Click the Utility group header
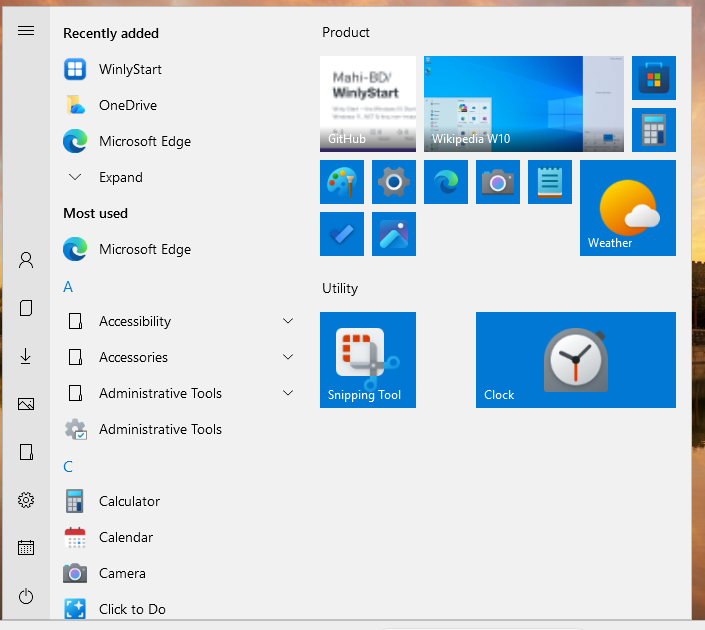 [x=340, y=288]
